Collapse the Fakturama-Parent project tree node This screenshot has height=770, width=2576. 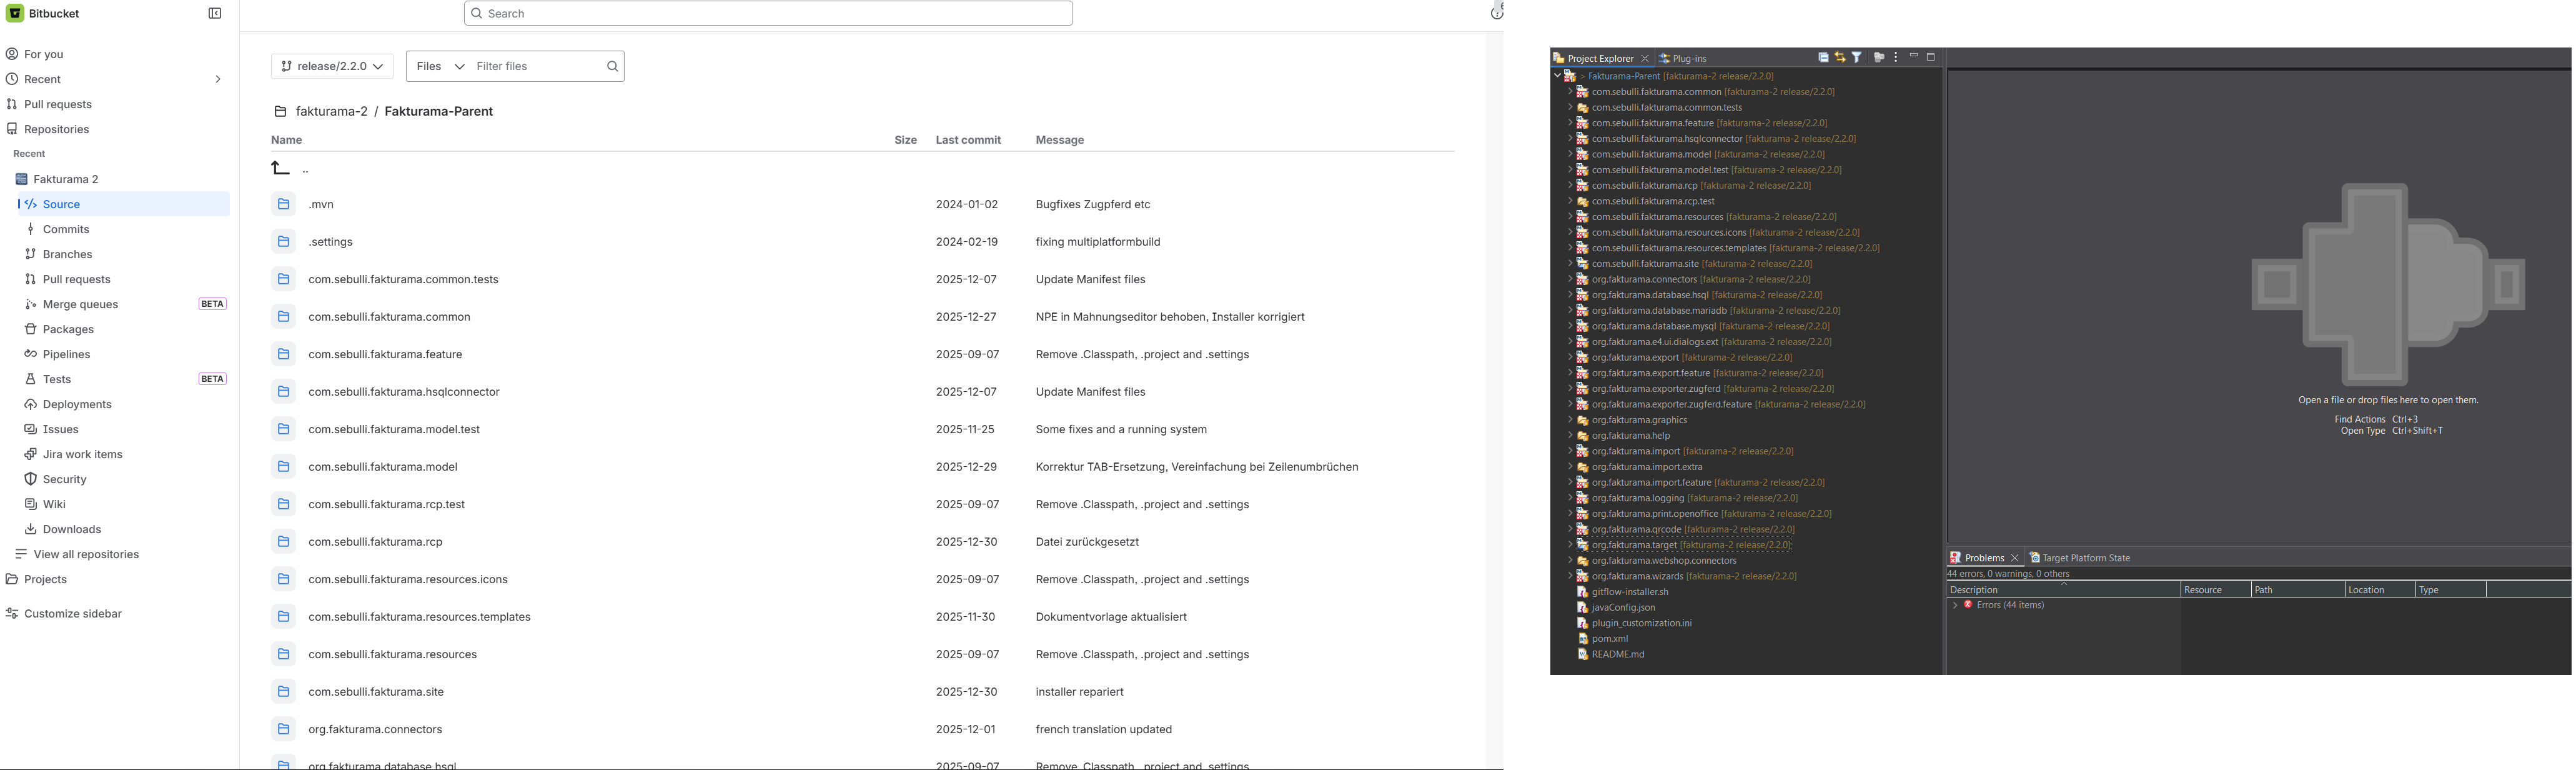point(1557,76)
